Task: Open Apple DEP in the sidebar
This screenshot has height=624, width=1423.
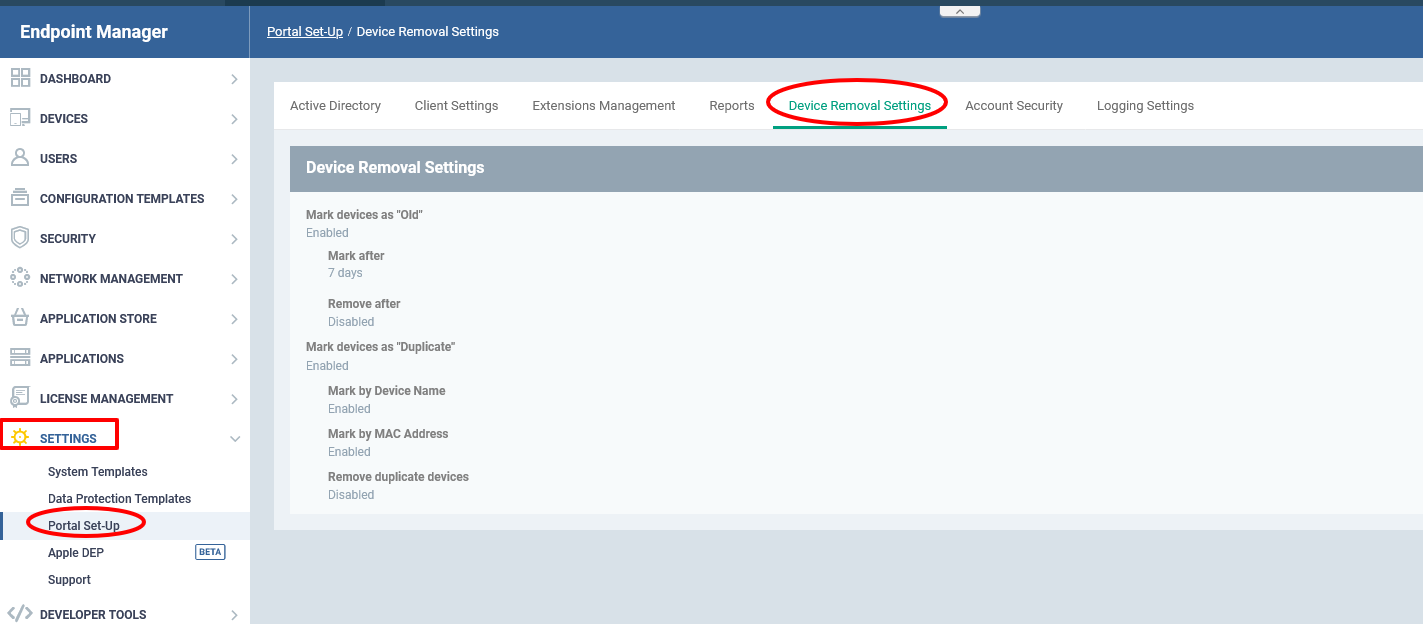Action: (76, 553)
